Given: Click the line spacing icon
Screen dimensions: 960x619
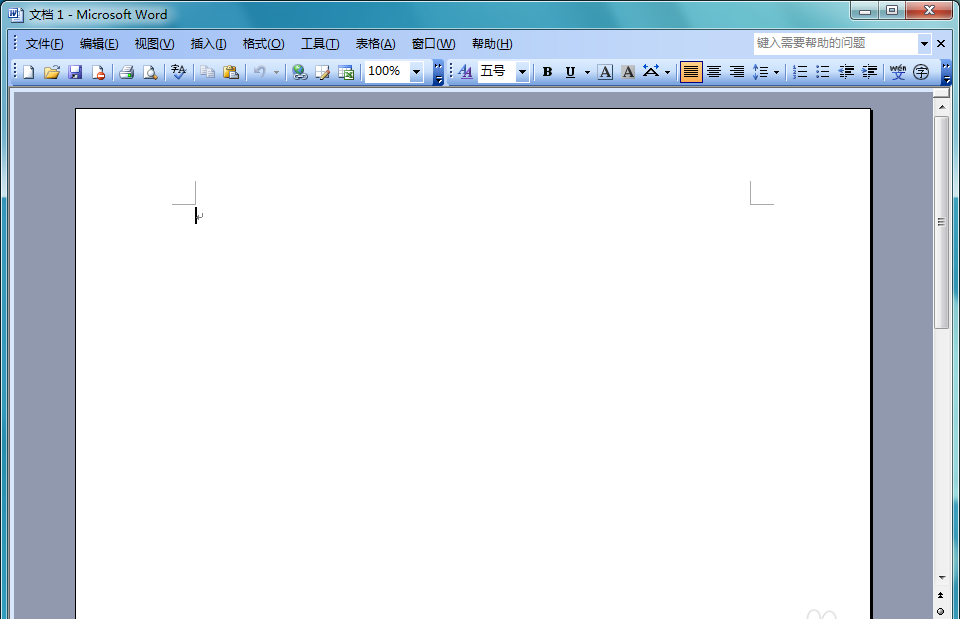Looking at the screenshot, I should [760, 72].
